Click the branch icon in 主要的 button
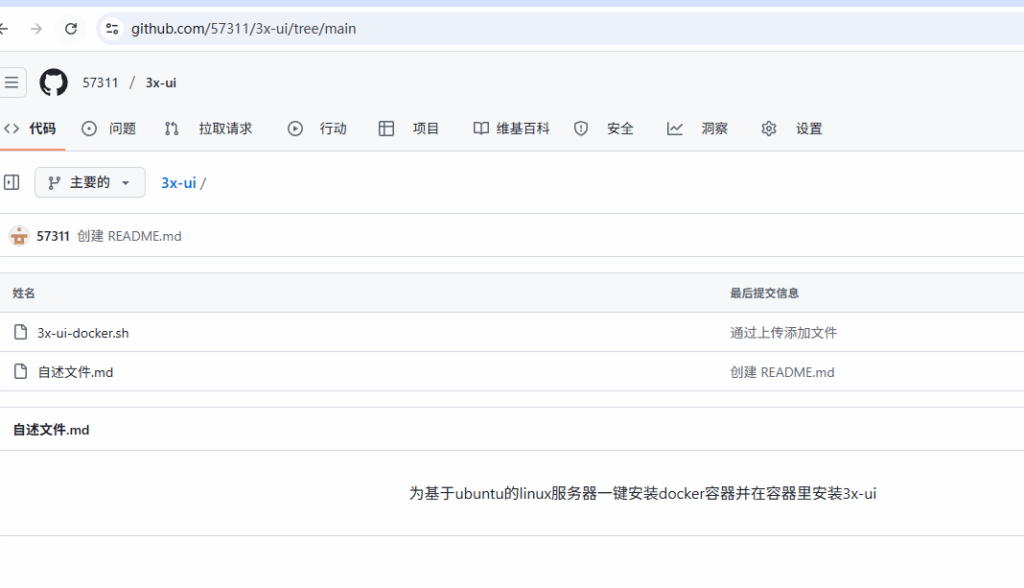 point(54,182)
